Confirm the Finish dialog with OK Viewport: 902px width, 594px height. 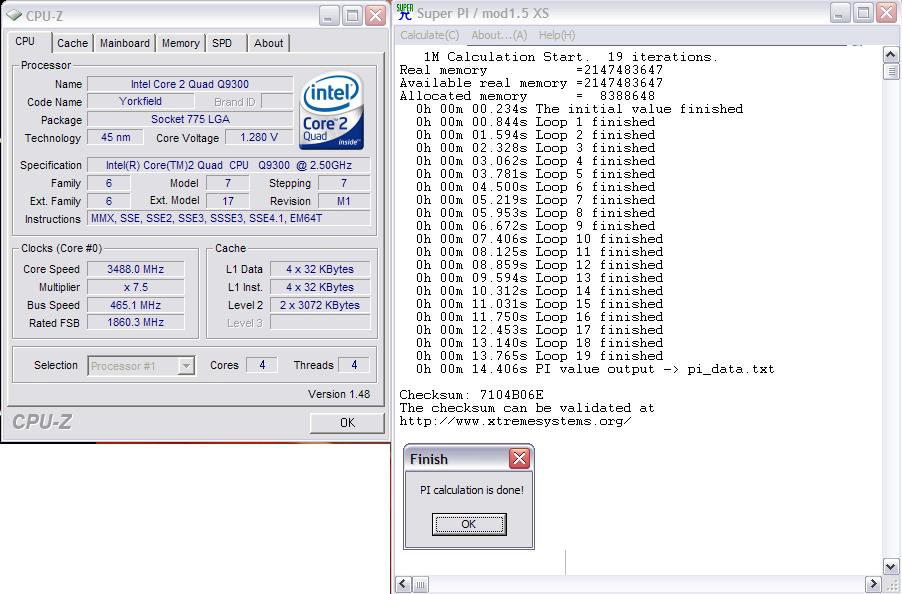click(x=469, y=524)
